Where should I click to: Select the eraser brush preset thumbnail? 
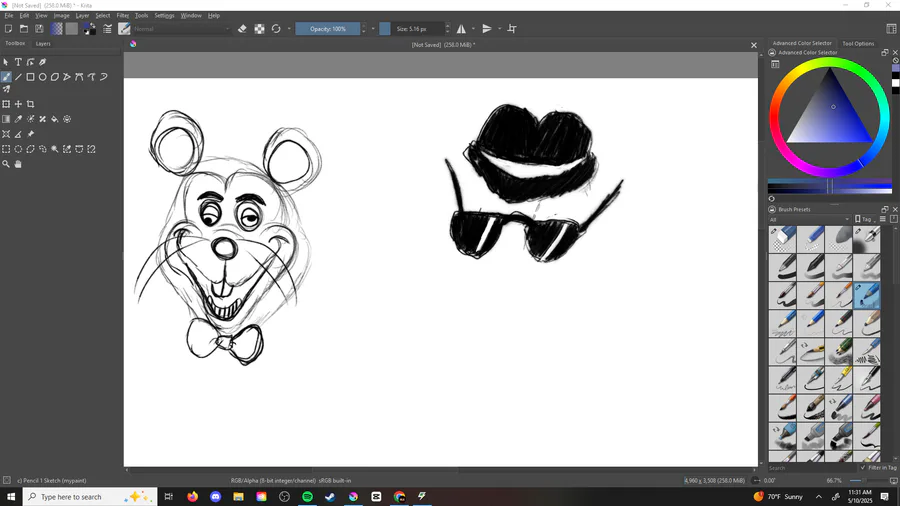coord(783,239)
